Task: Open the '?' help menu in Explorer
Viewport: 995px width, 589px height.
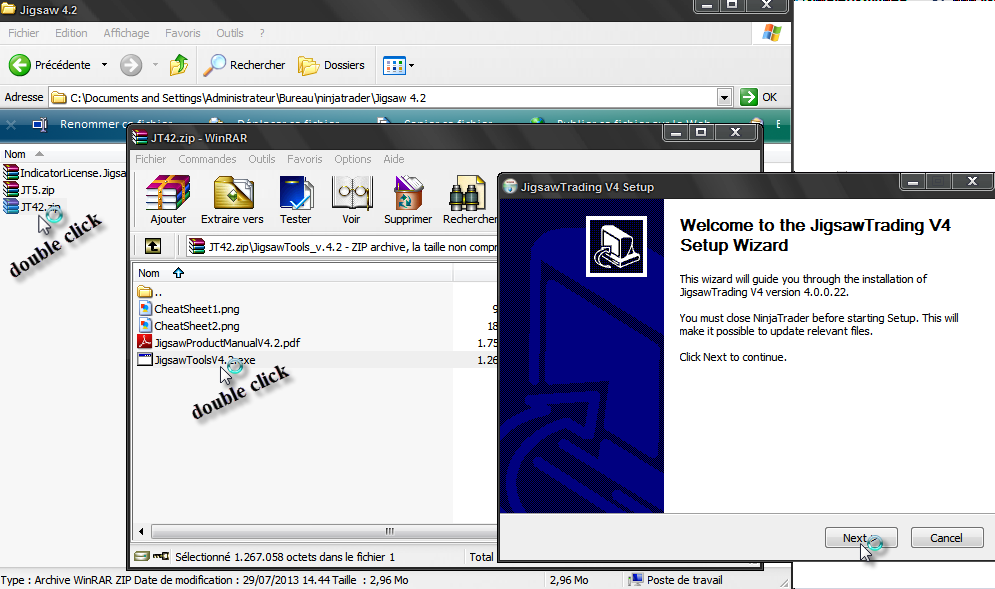Action: point(262,33)
